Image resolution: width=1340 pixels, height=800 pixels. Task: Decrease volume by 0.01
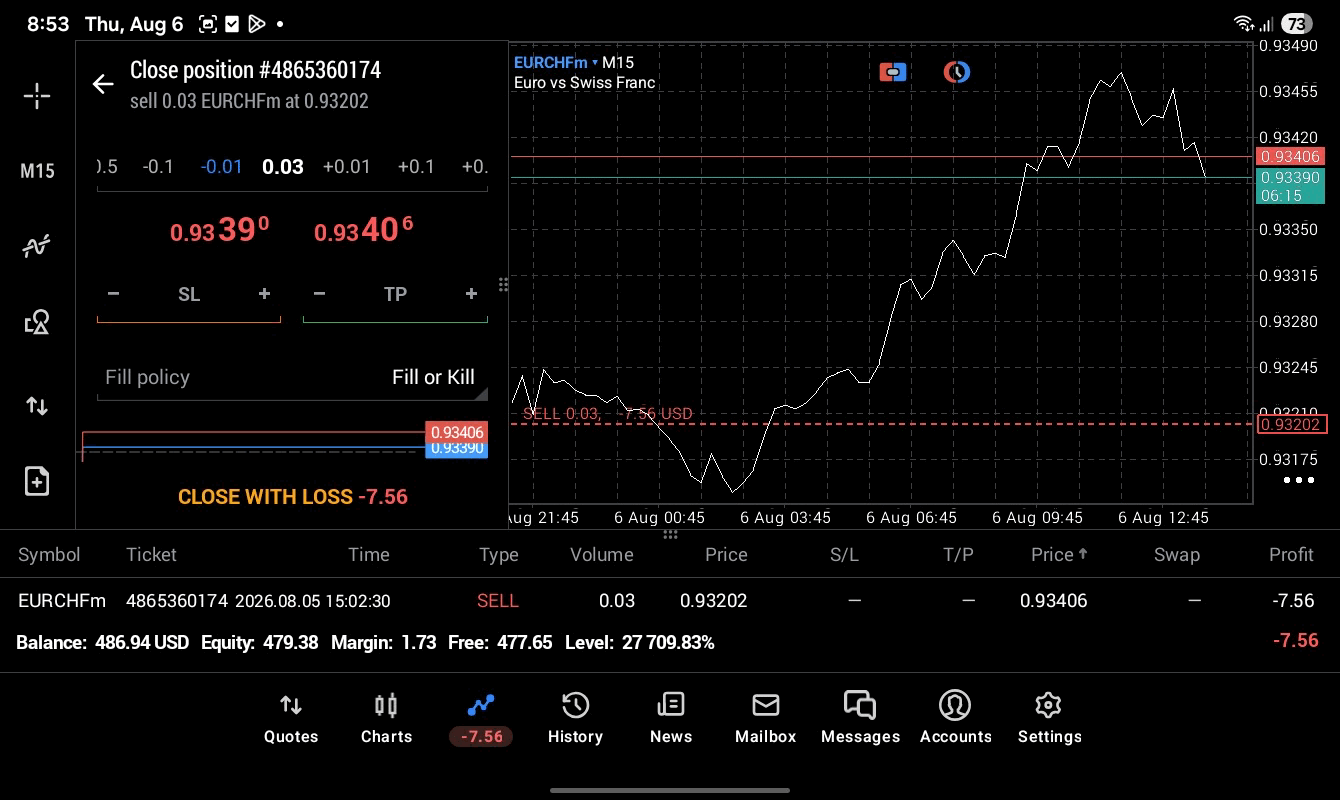click(222, 166)
